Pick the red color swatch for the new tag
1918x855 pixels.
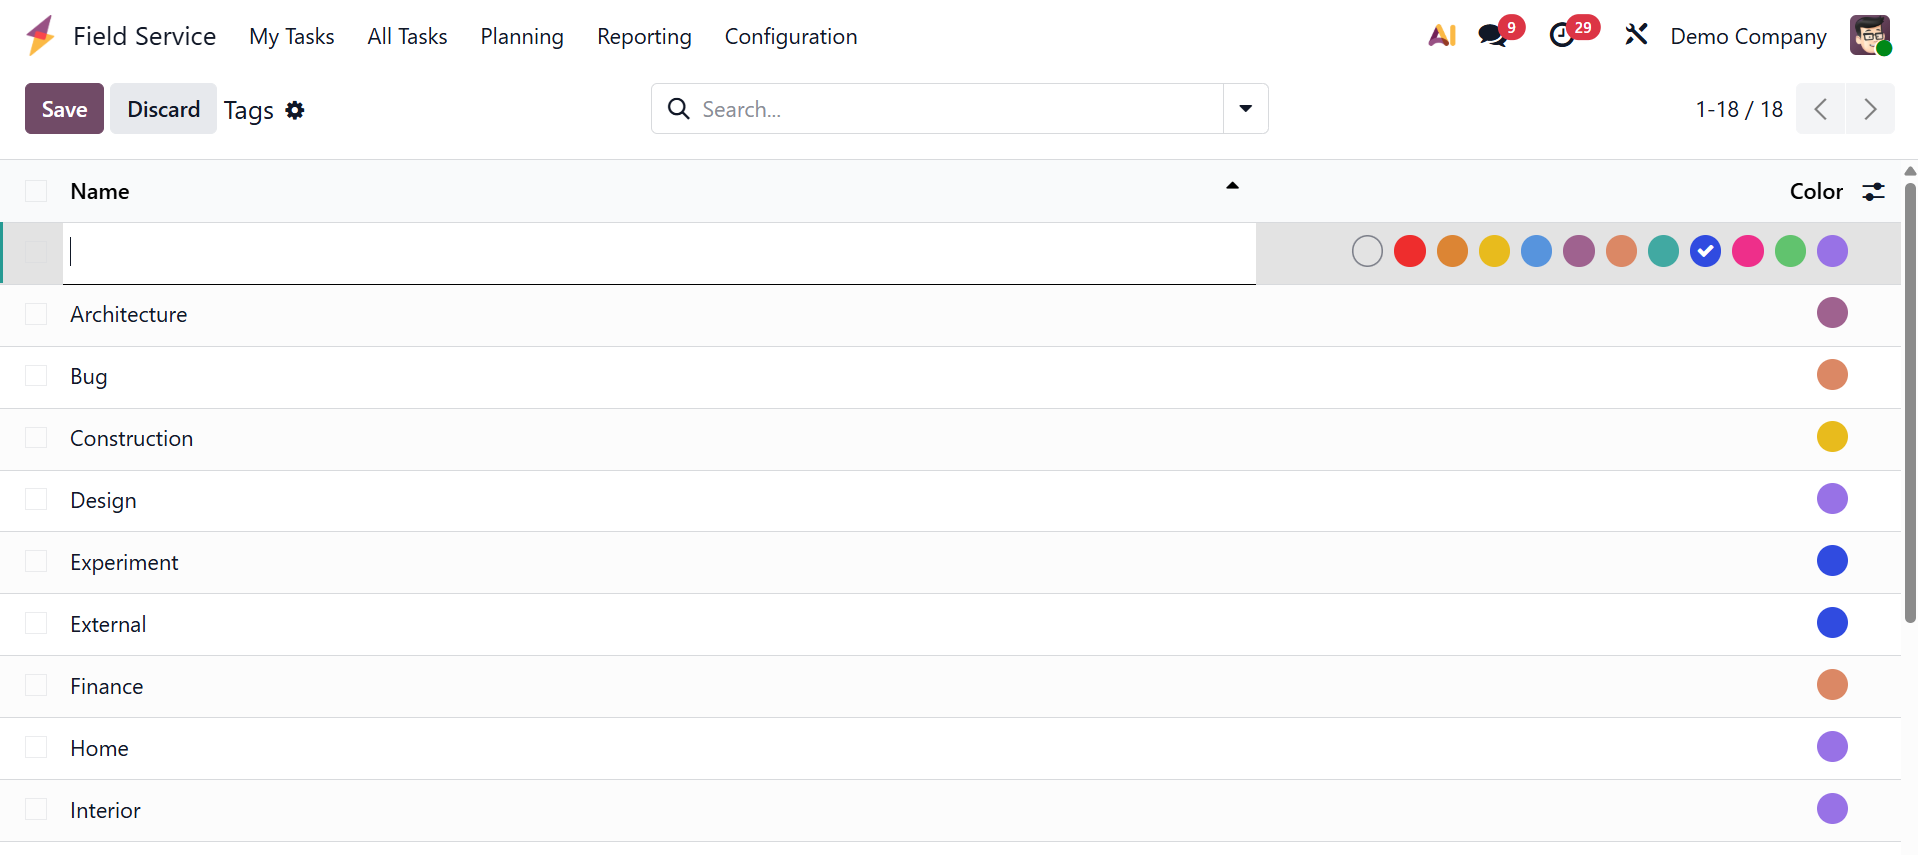[x=1410, y=251]
